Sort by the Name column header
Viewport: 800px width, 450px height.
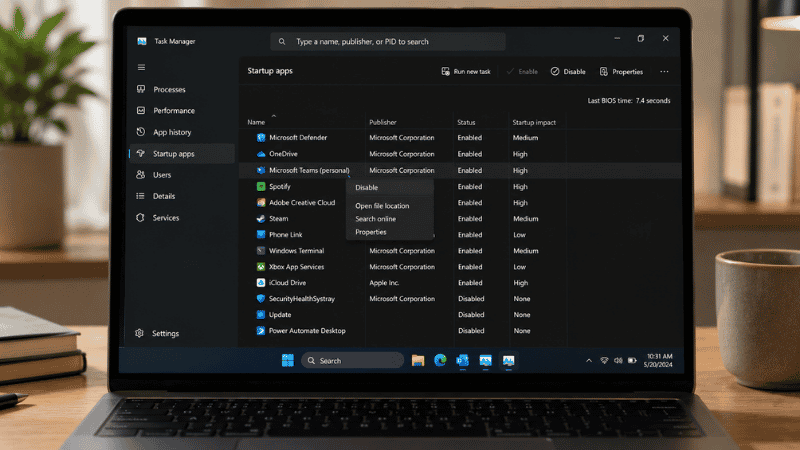(256, 122)
